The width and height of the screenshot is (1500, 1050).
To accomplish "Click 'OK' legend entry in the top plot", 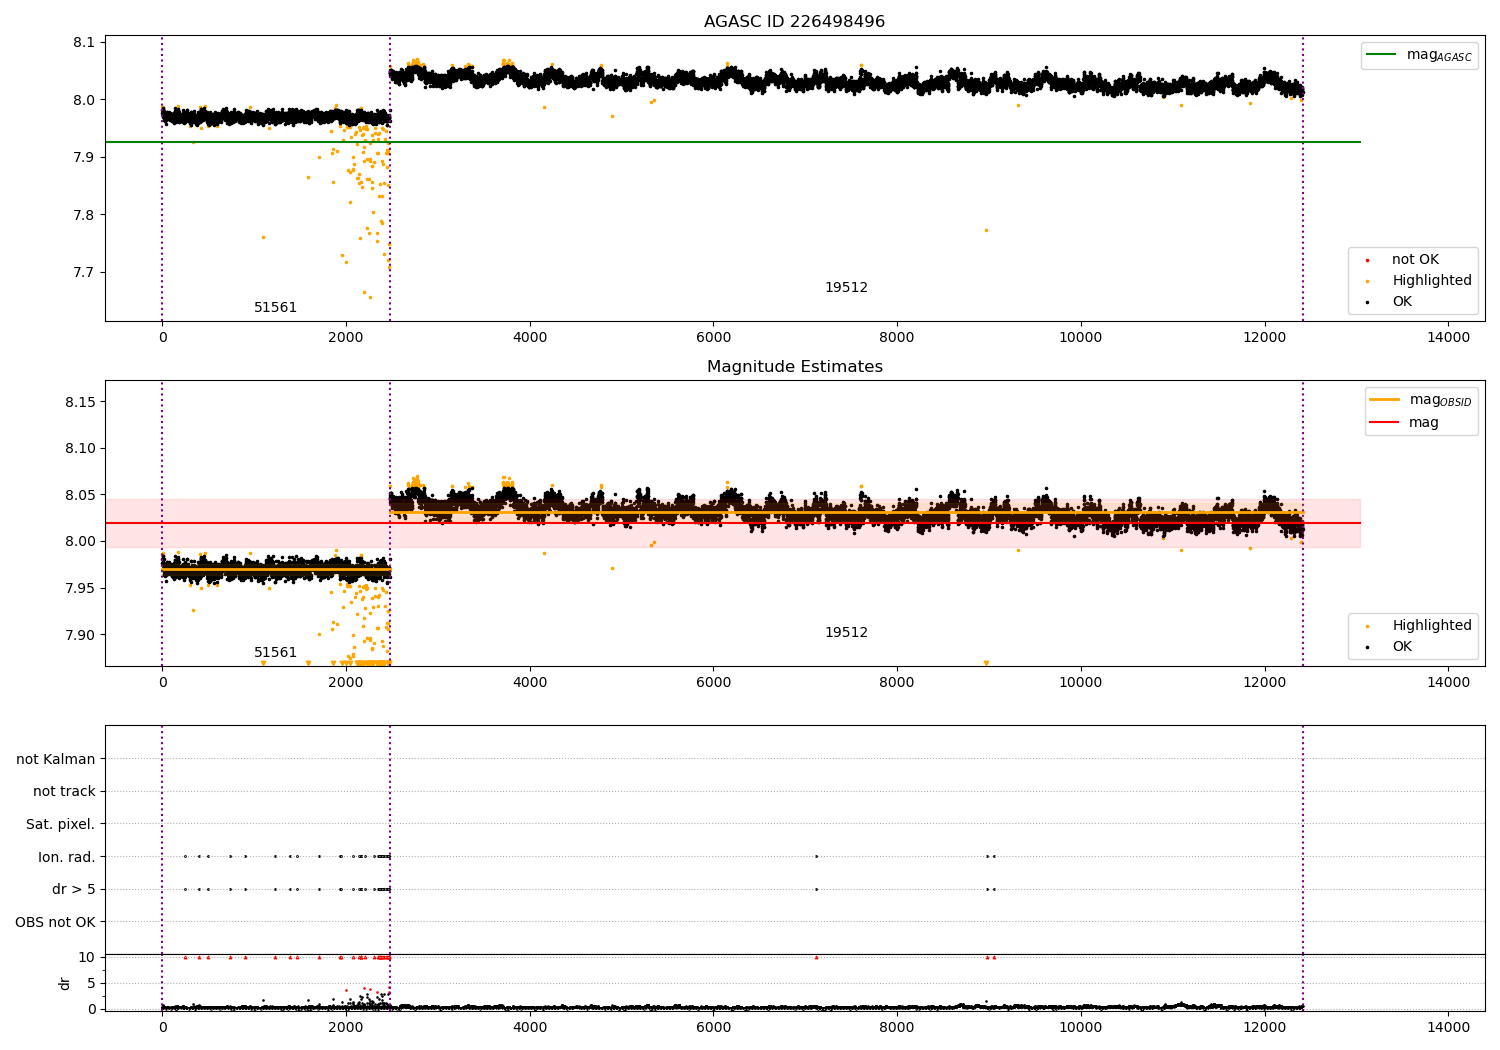I will click(1402, 301).
